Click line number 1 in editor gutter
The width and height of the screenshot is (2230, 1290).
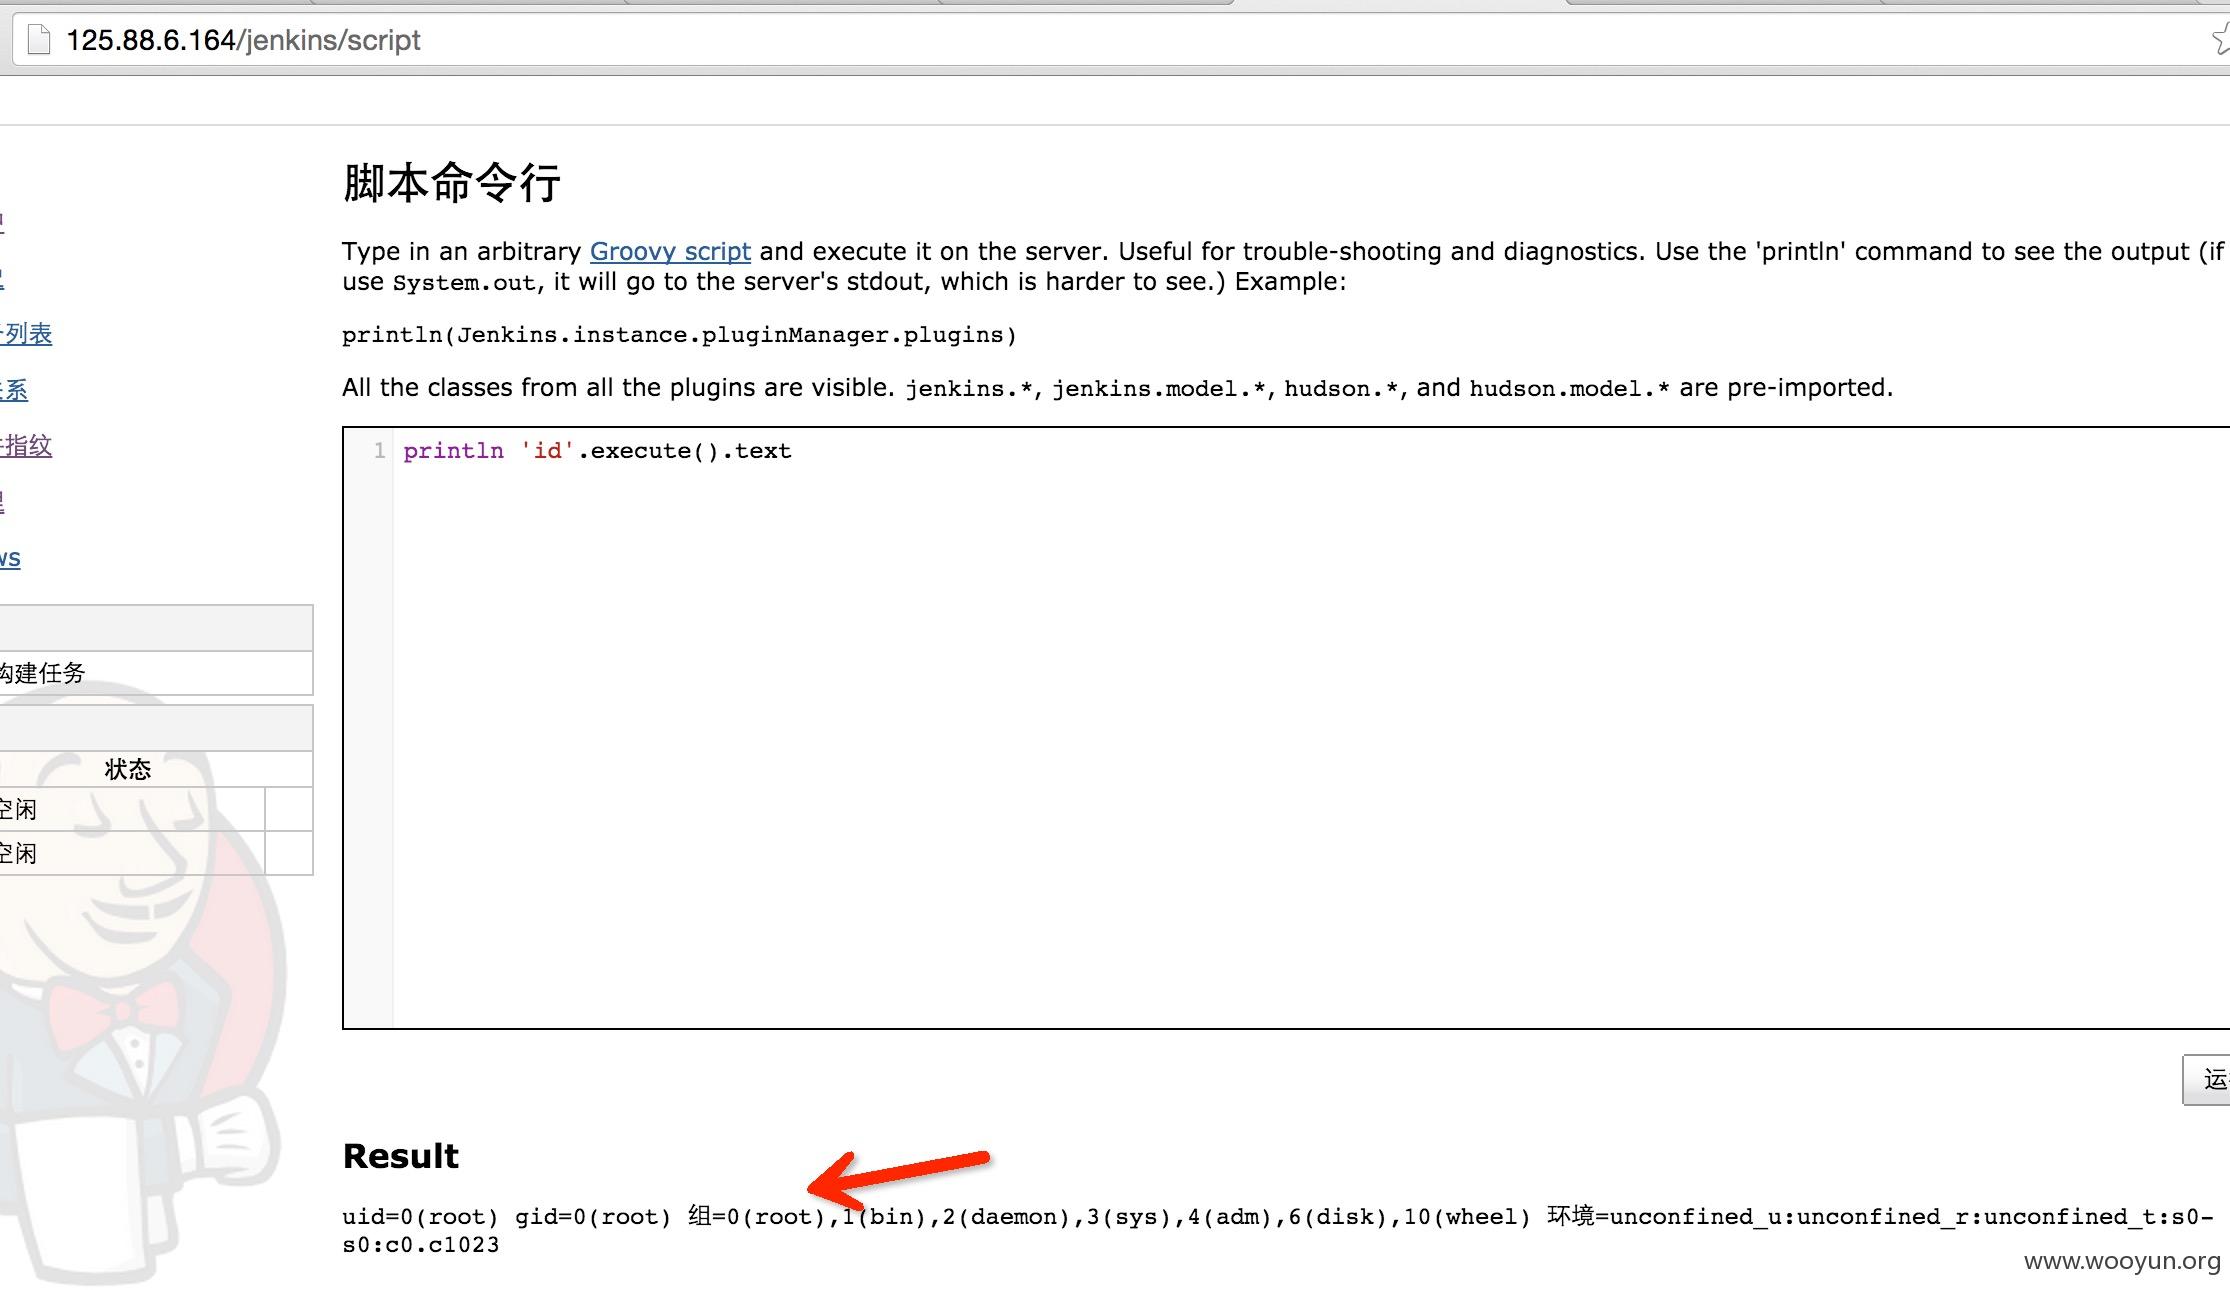click(379, 451)
